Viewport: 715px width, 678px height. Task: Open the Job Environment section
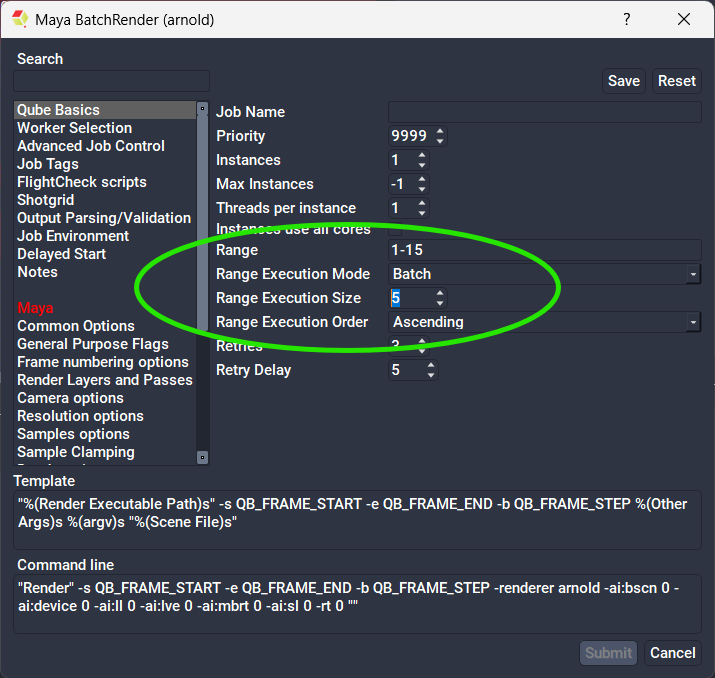coord(73,236)
